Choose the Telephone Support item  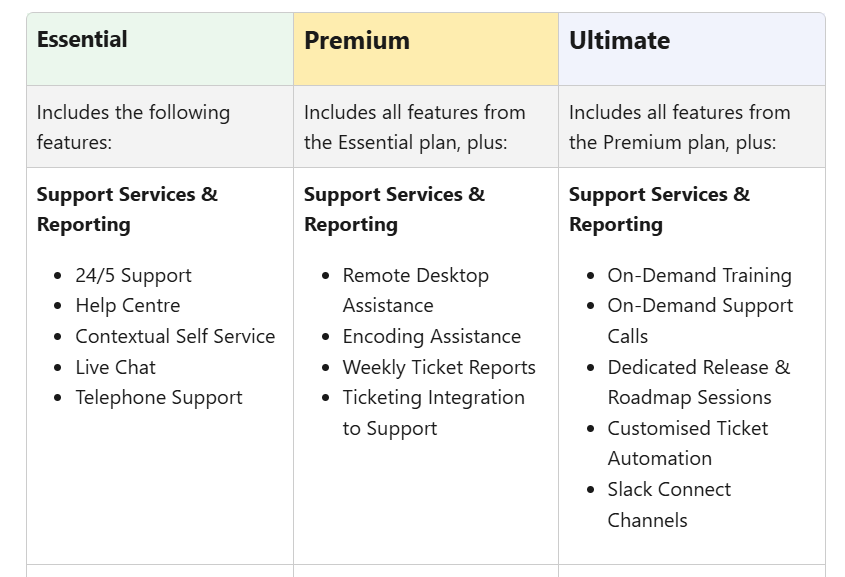[158, 397]
